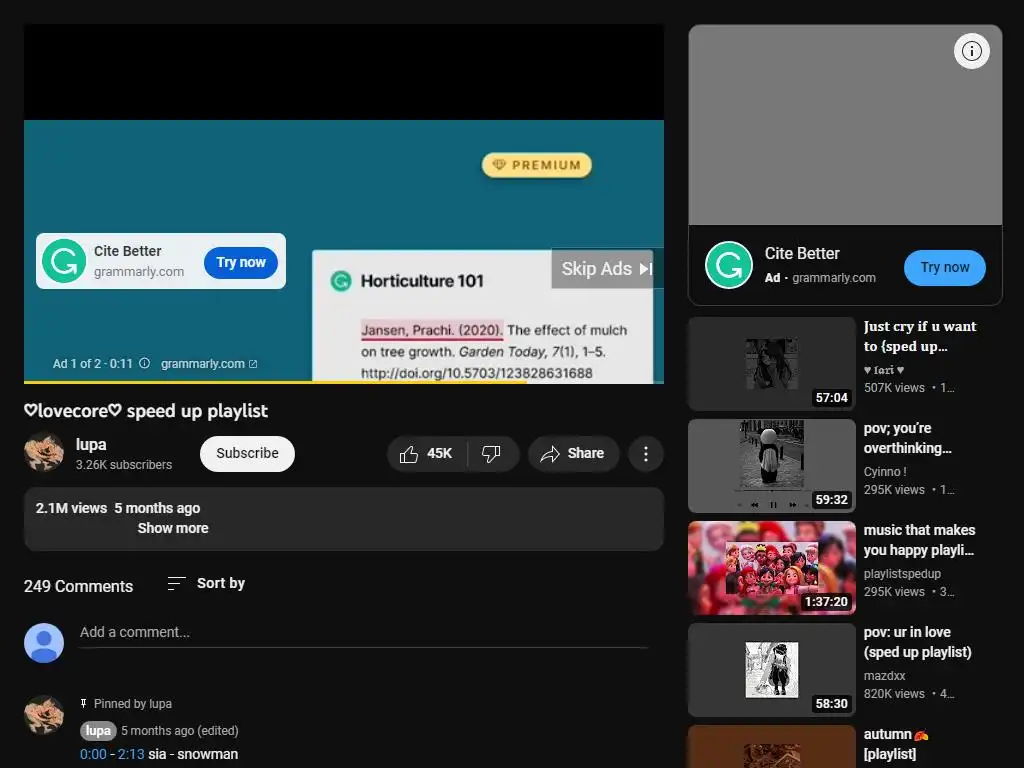Share the lovecore playlist video
Screen dimensions: 1024x768
point(573,454)
